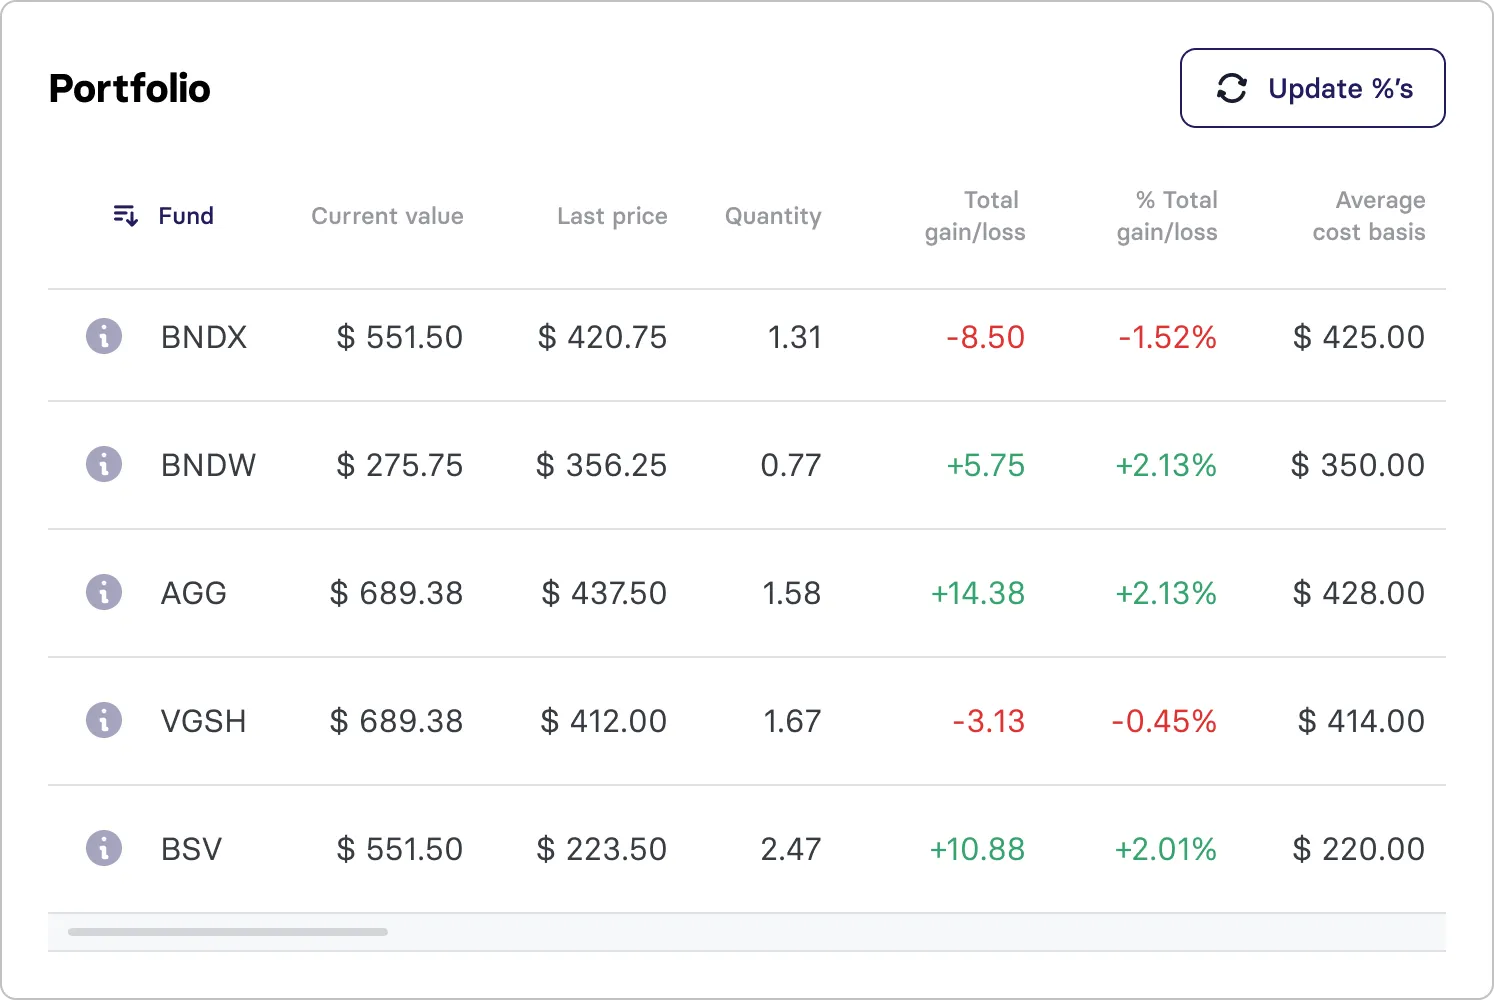Click VGSH percent loss -0.45%

click(1164, 721)
